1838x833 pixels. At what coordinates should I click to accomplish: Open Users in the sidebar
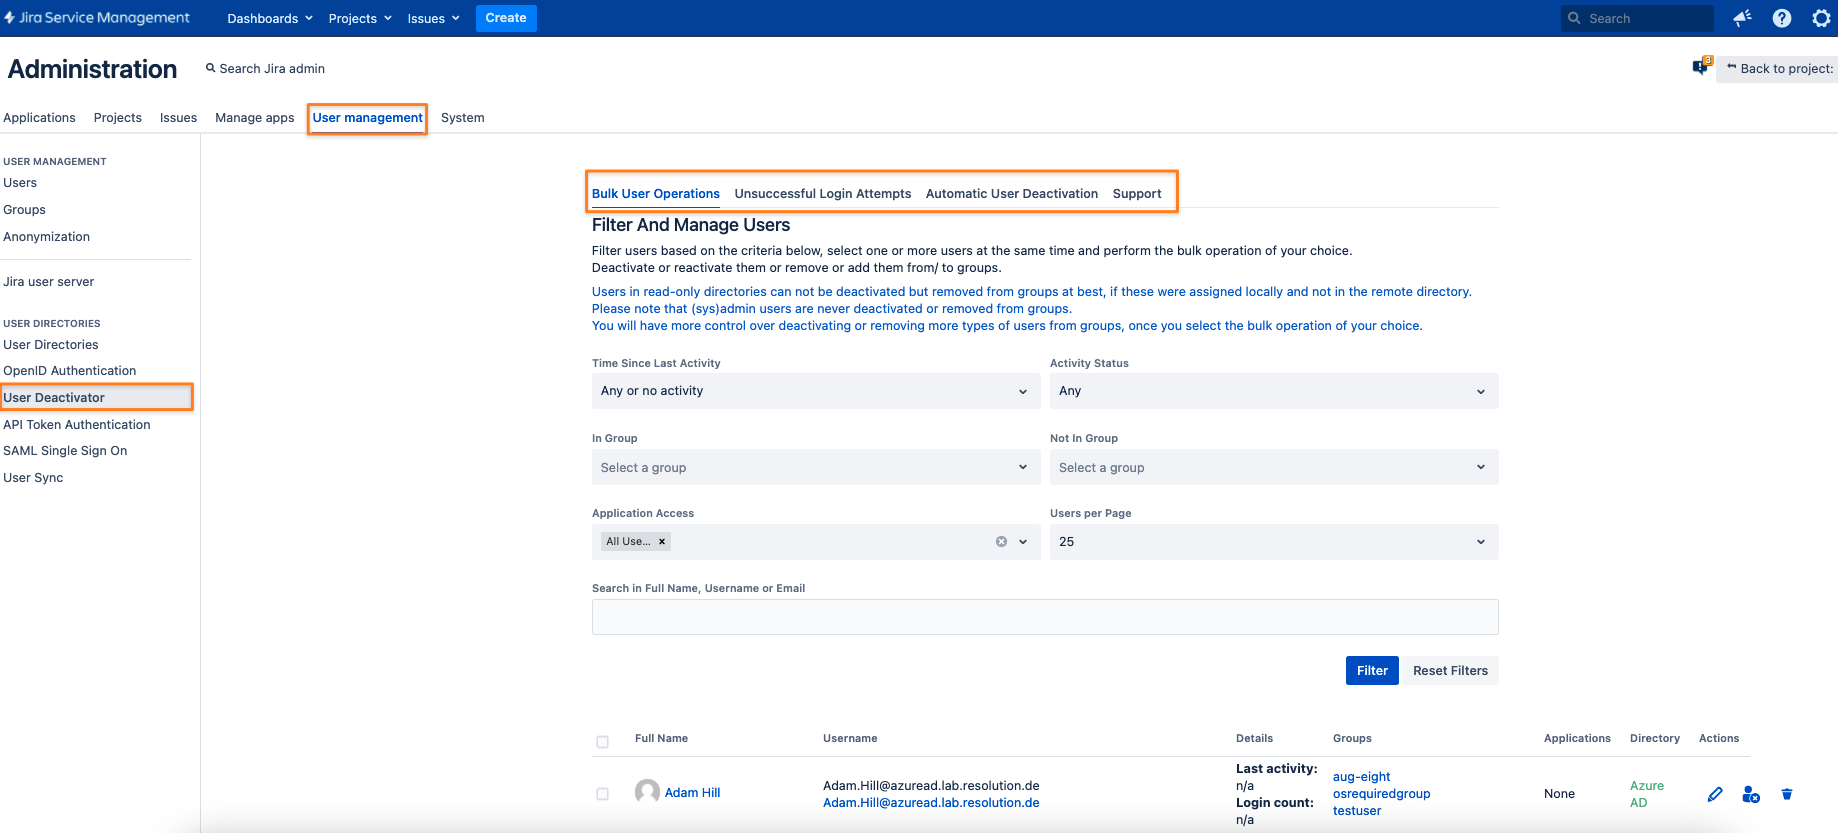point(20,183)
